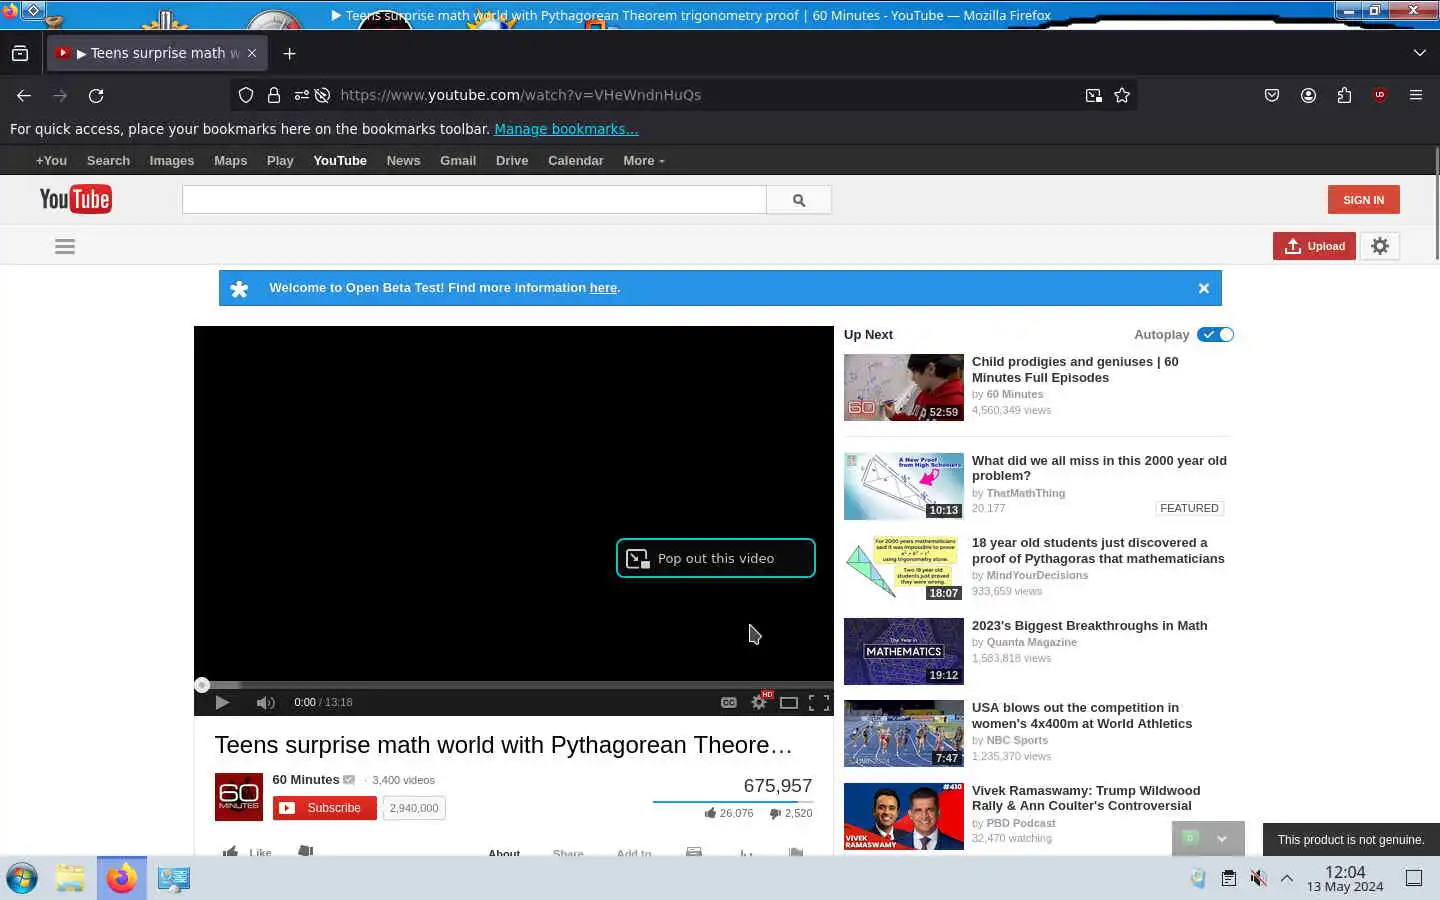
Task: Open the clipboard tray icon
Action: (x=1228, y=878)
